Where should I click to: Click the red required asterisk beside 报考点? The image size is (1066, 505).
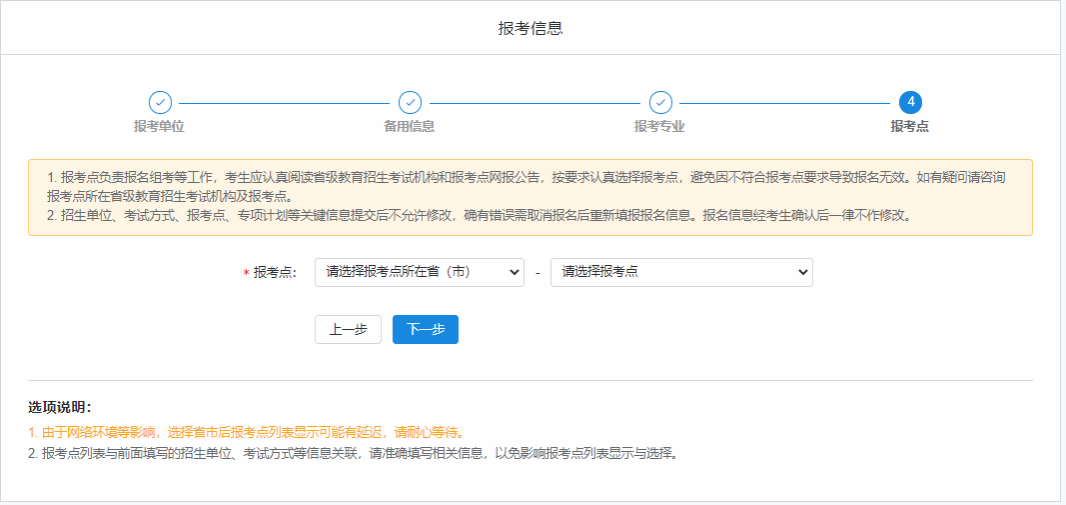(246, 273)
